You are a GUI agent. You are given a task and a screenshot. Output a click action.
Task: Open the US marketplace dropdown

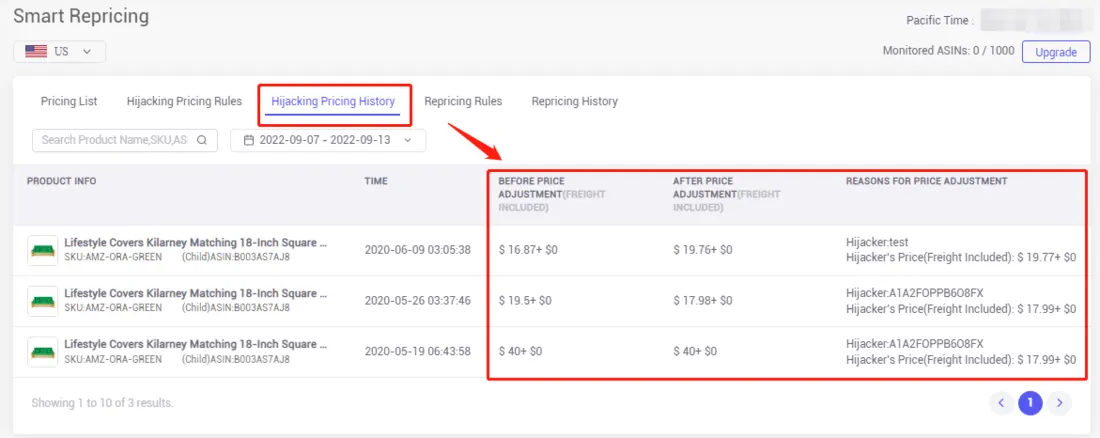(60, 51)
